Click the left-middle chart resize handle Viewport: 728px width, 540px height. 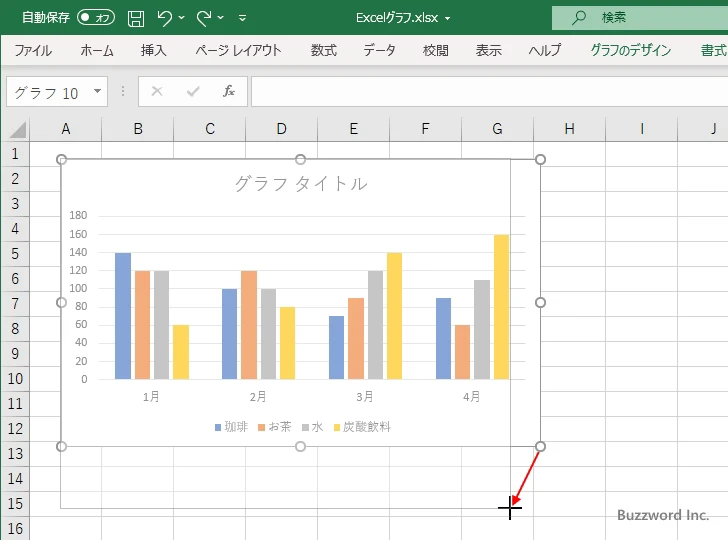(61, 303)
